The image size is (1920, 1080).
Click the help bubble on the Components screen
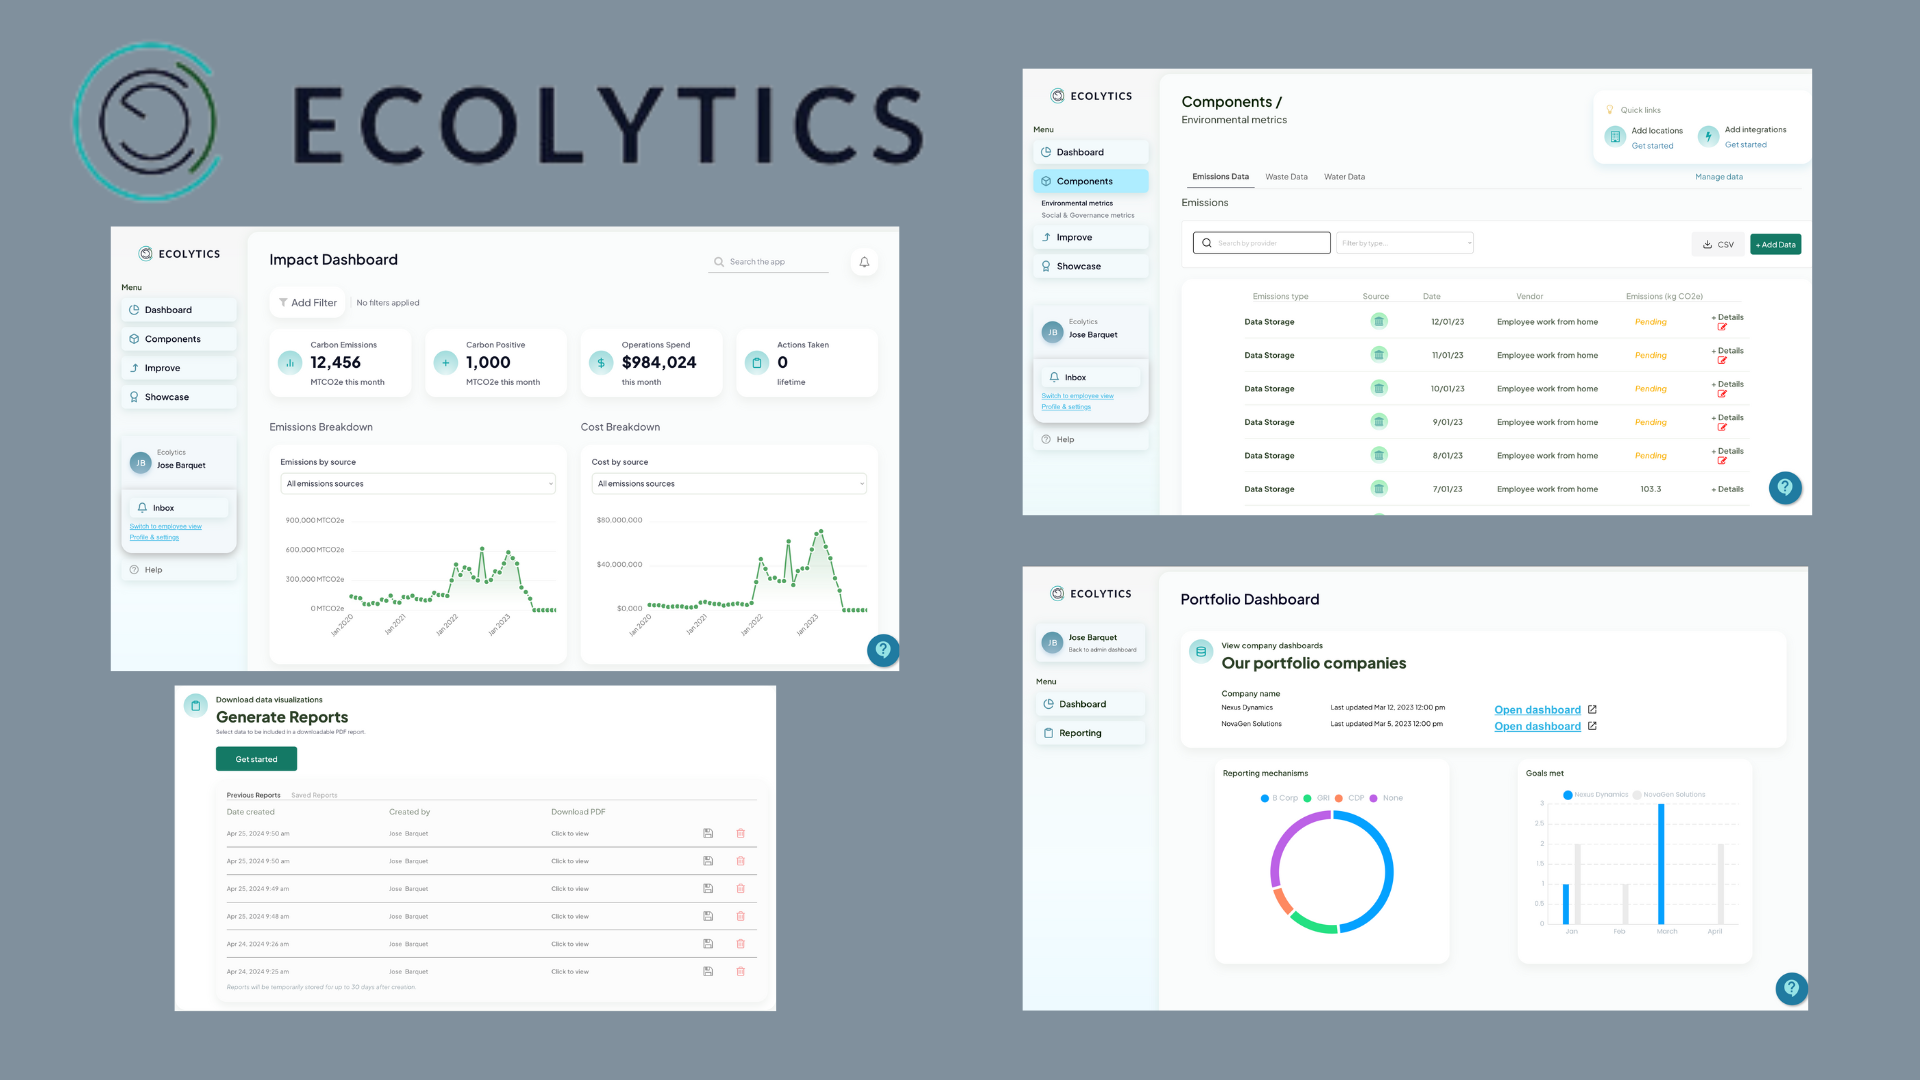pyautogui.click(x=1785, y=487)
